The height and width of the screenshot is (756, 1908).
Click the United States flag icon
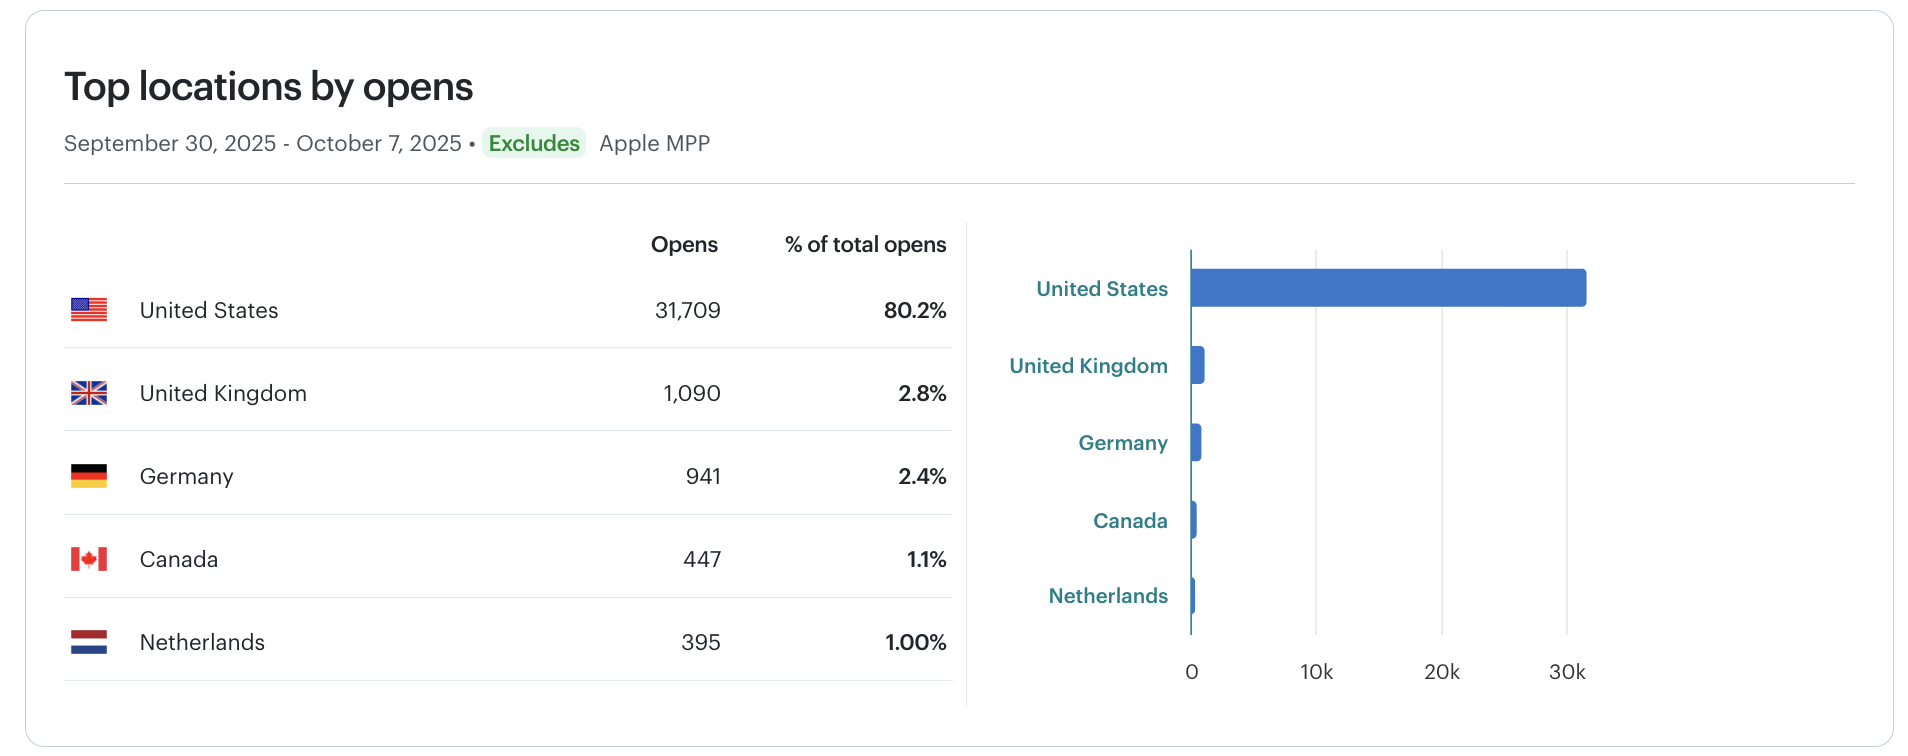(x=89, y=310)
